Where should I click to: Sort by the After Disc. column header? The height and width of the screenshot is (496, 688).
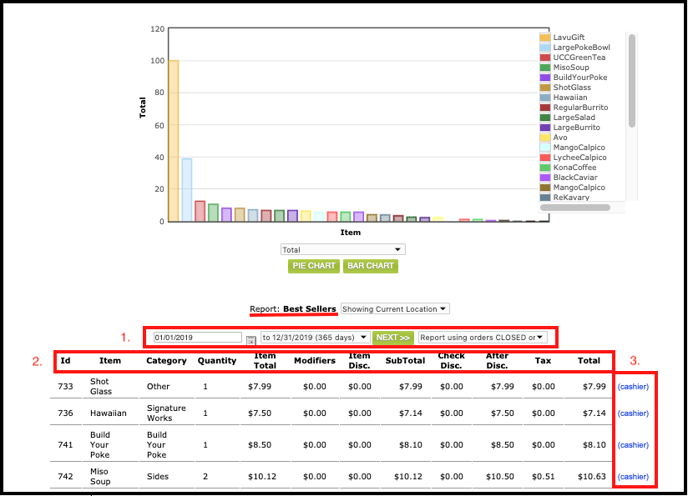click(x=497, y=361)
